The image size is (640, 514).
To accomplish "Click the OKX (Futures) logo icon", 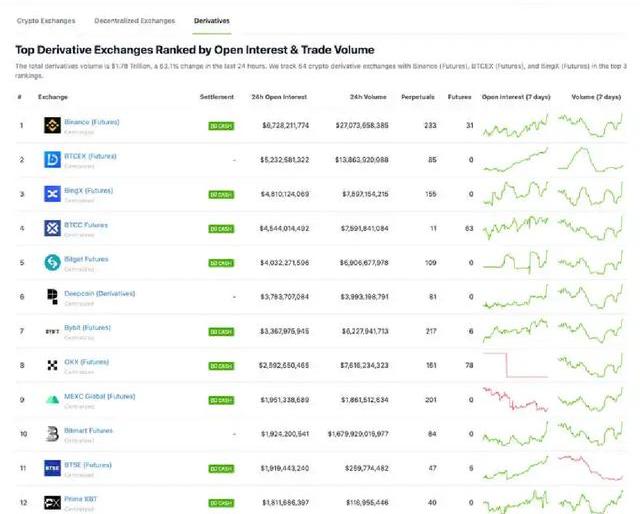I will [x=52, y=365].
